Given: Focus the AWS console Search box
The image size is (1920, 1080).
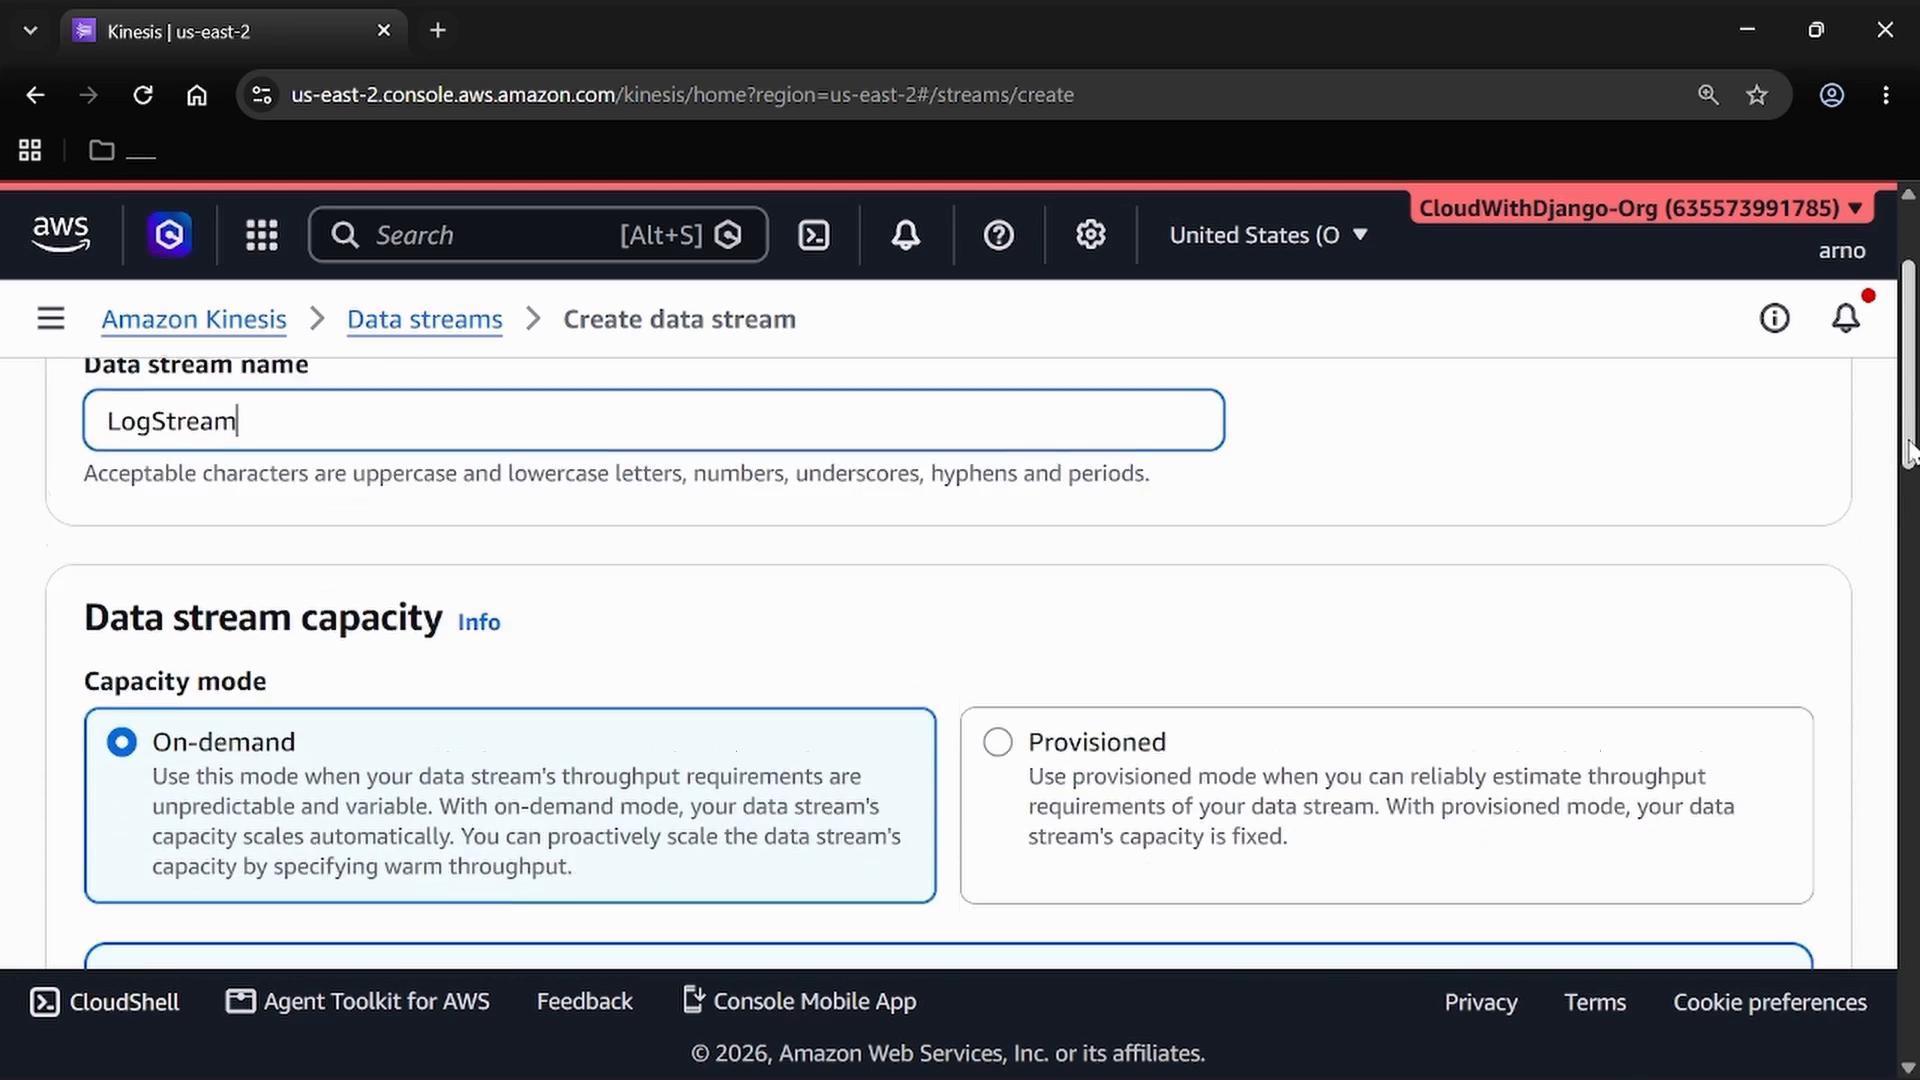Looking at the screenshot, I should click(538, 235).
